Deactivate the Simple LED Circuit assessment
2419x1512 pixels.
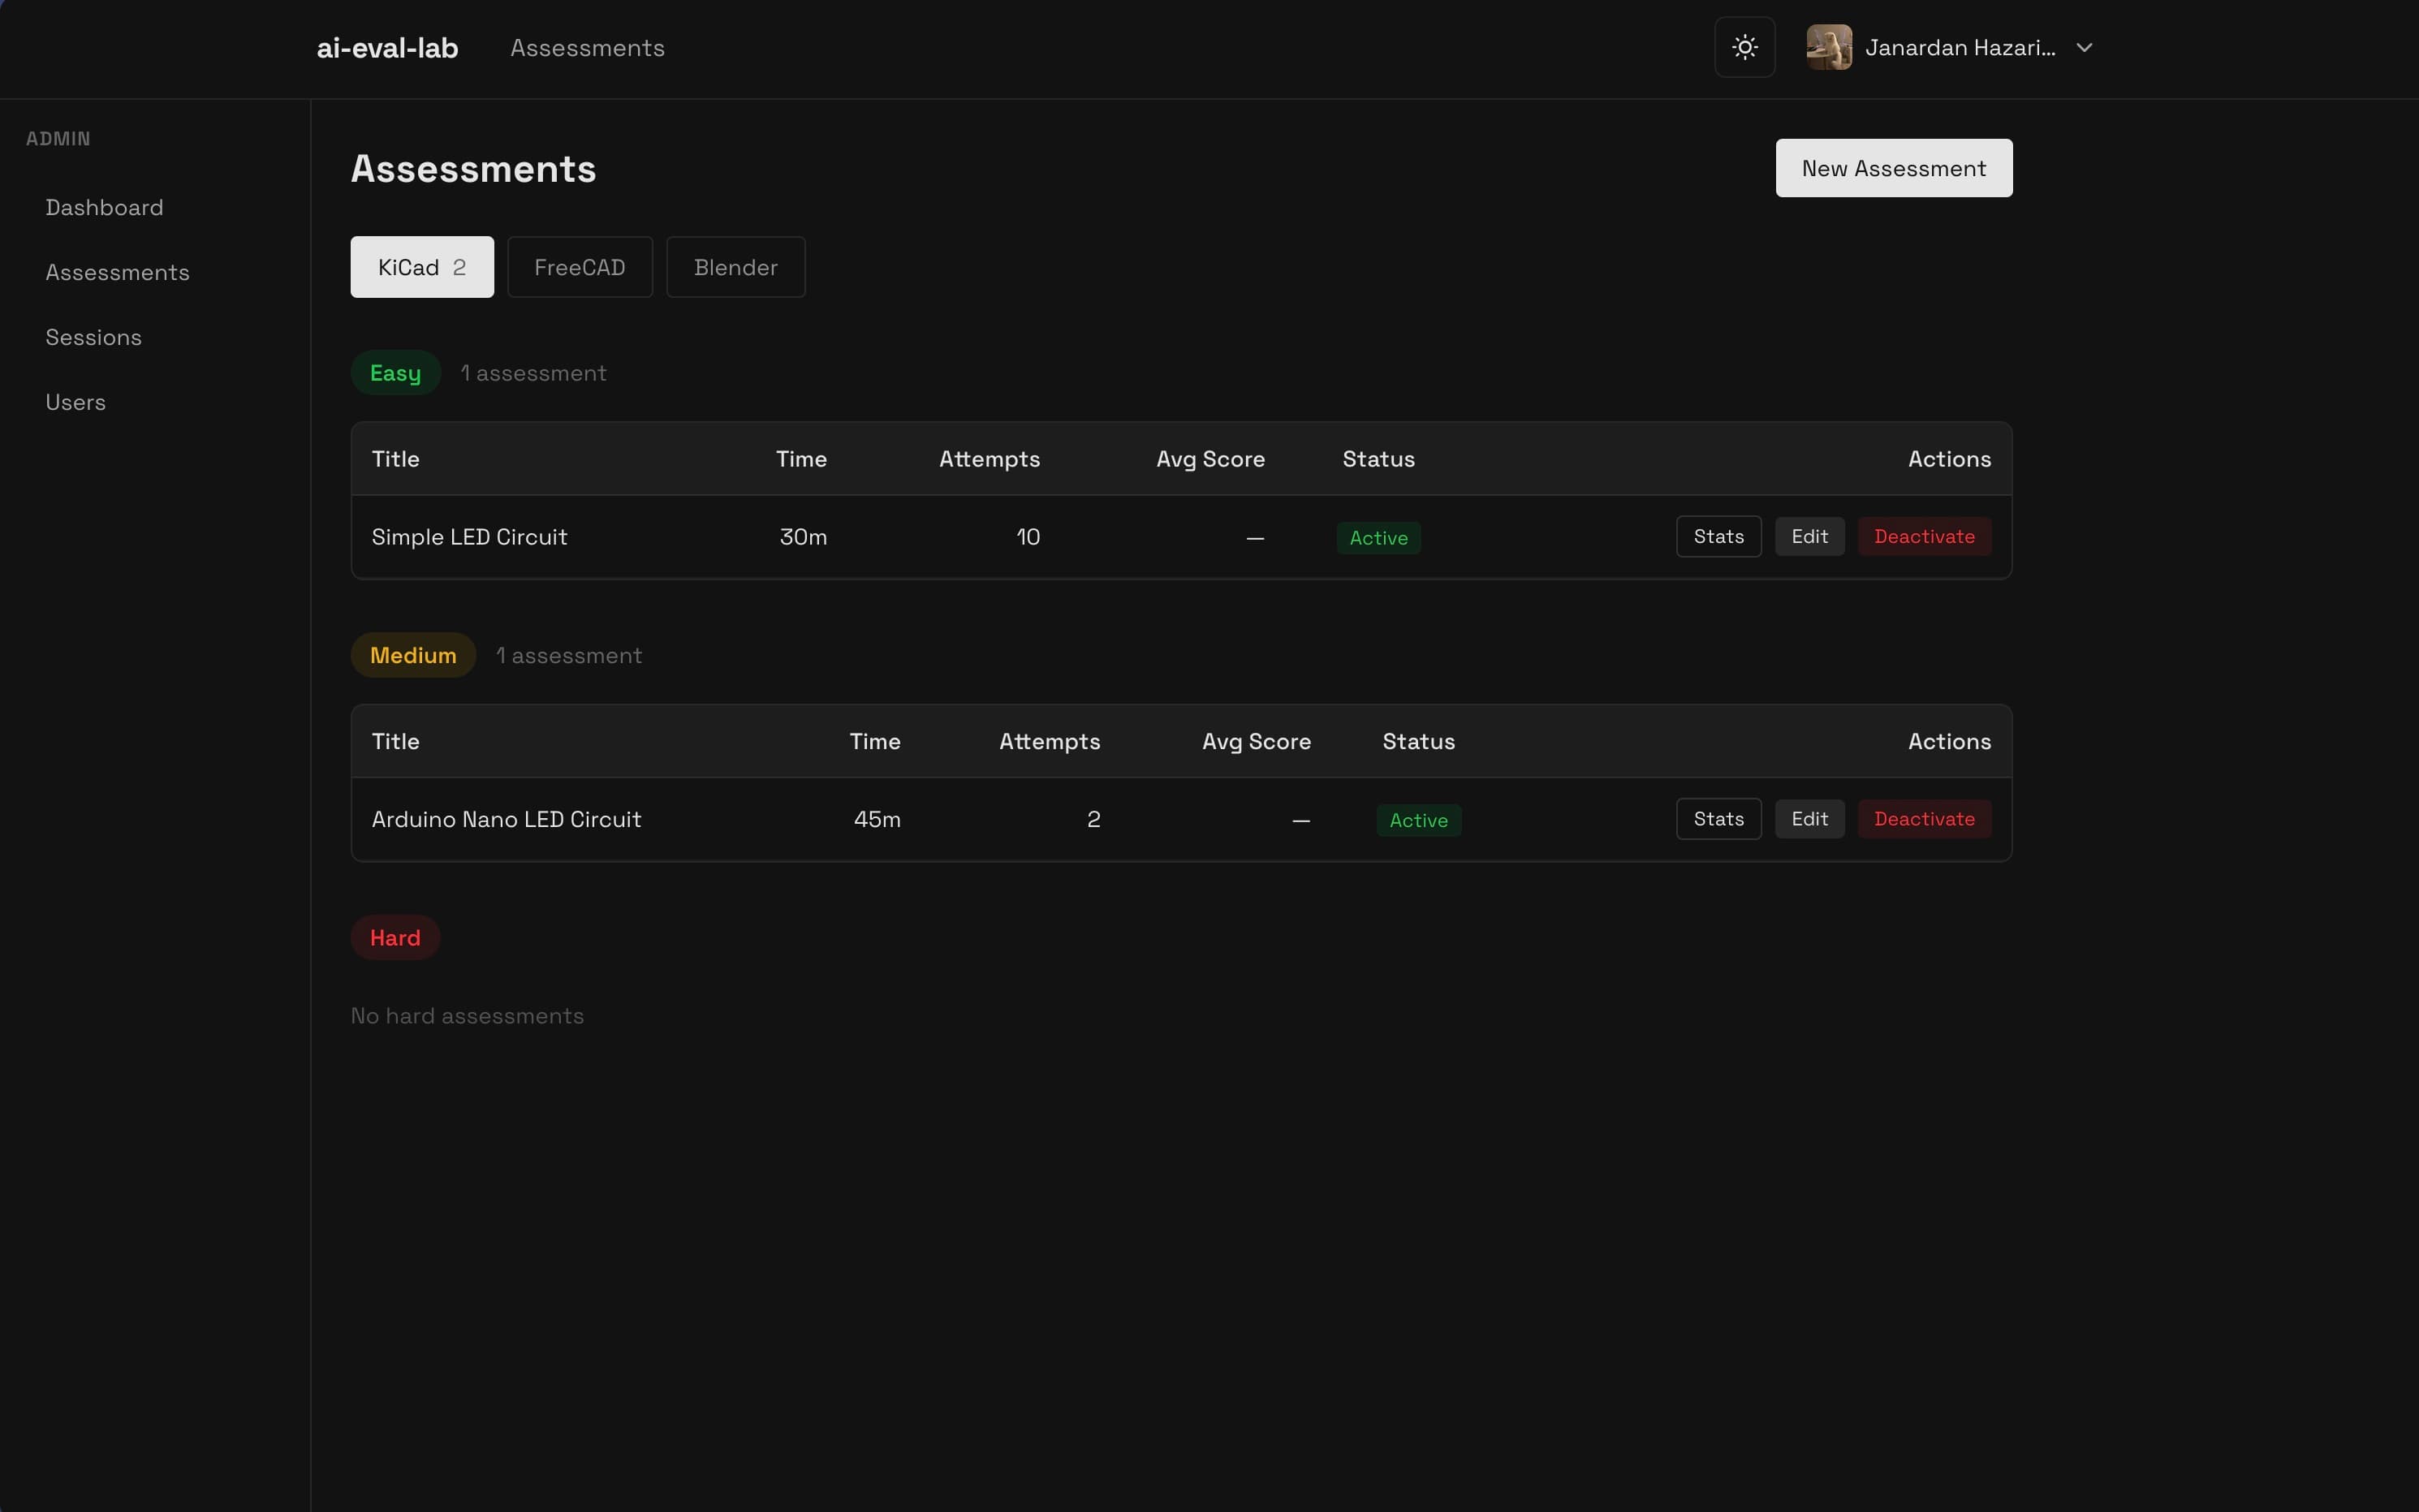1924,536
